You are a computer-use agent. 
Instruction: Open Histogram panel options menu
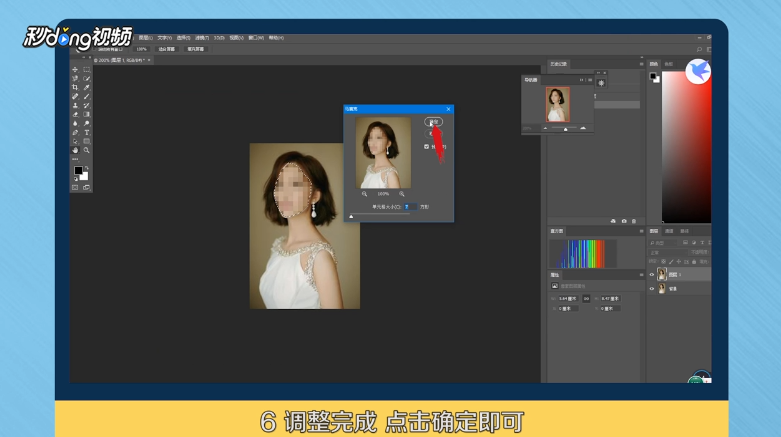(642, 231)
